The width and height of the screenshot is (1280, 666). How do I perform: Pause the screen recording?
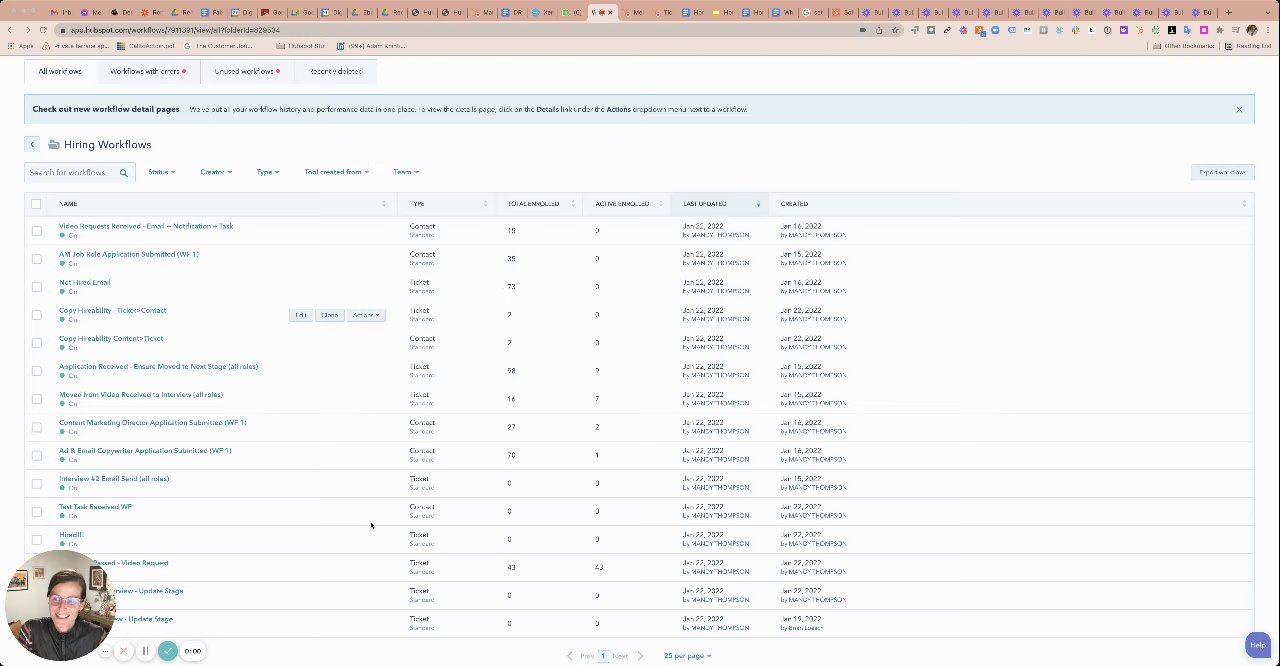coord(145,651)
